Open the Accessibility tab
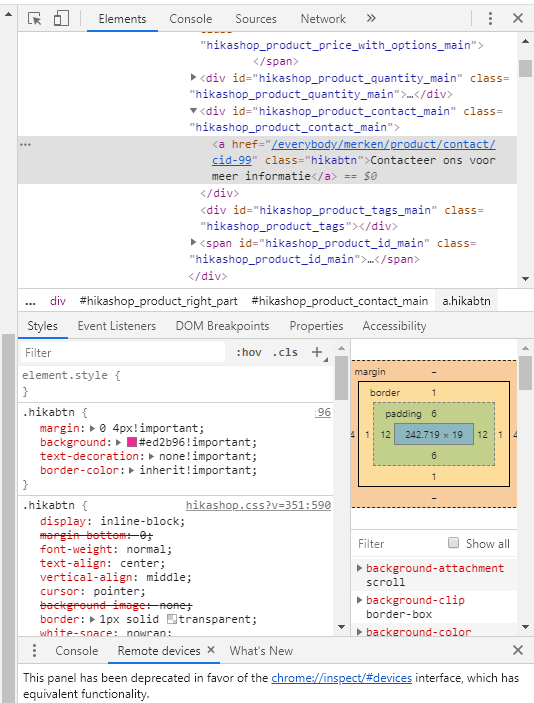Image resolution: width=534 pixels, height=703 pixels. [x=394, y=326]
